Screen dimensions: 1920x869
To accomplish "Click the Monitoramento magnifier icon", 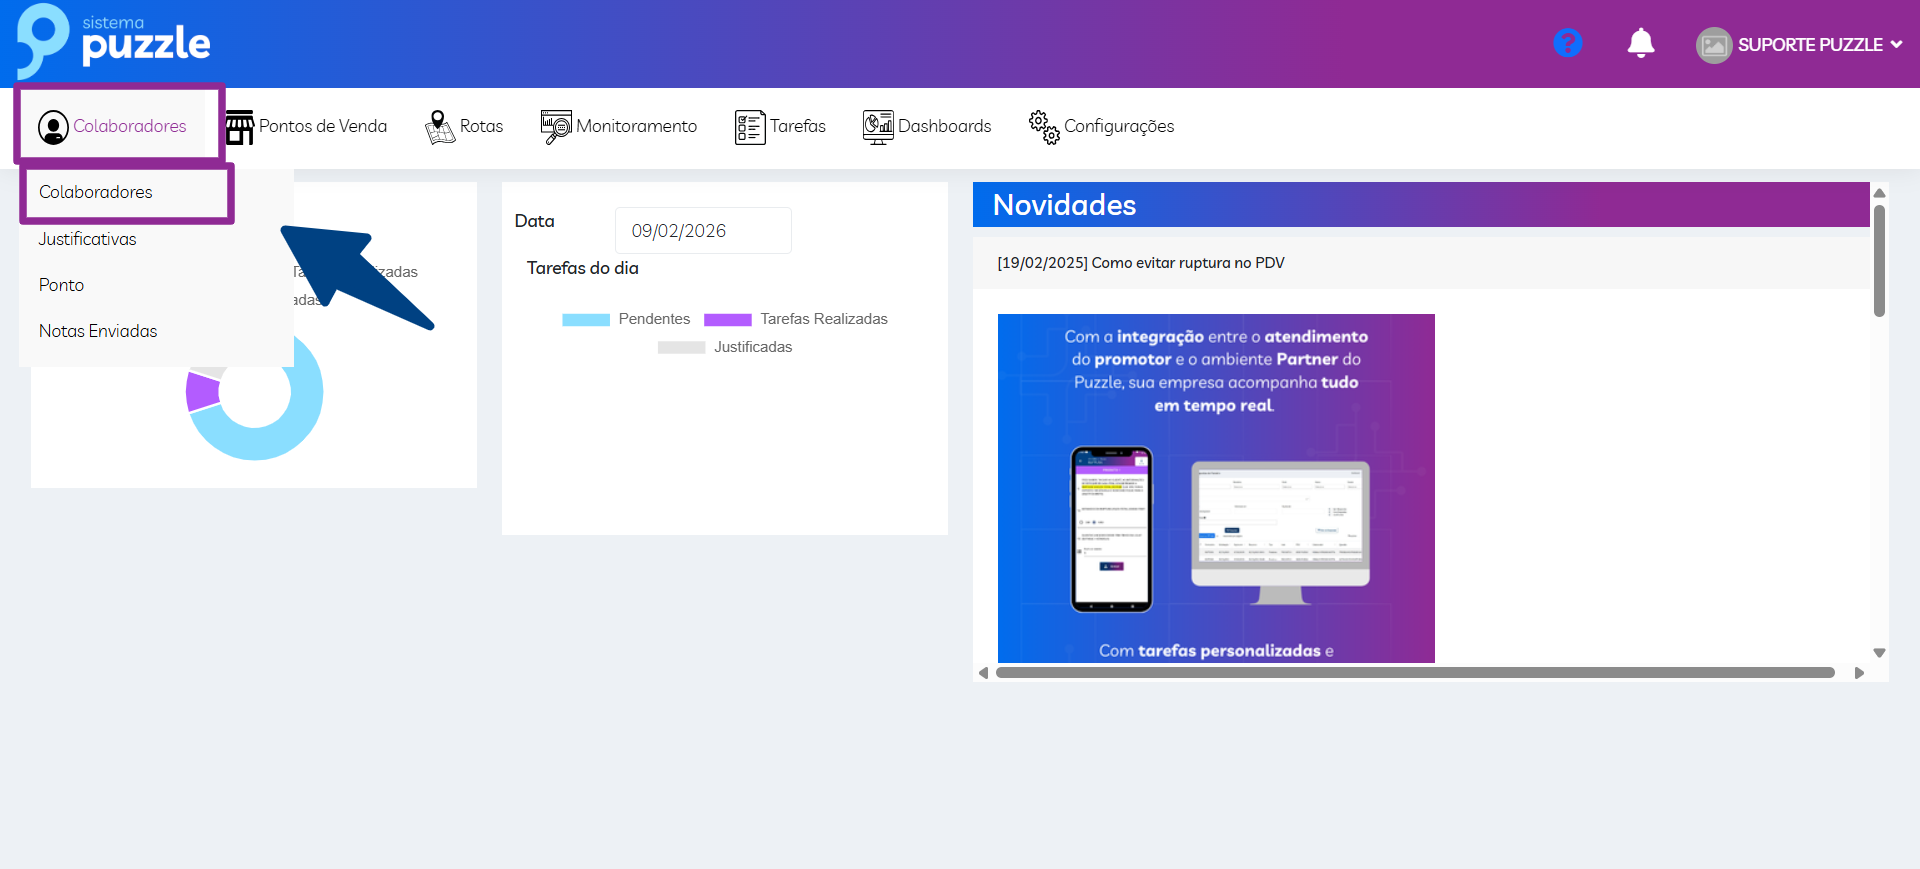I will [x=556, y=127].
